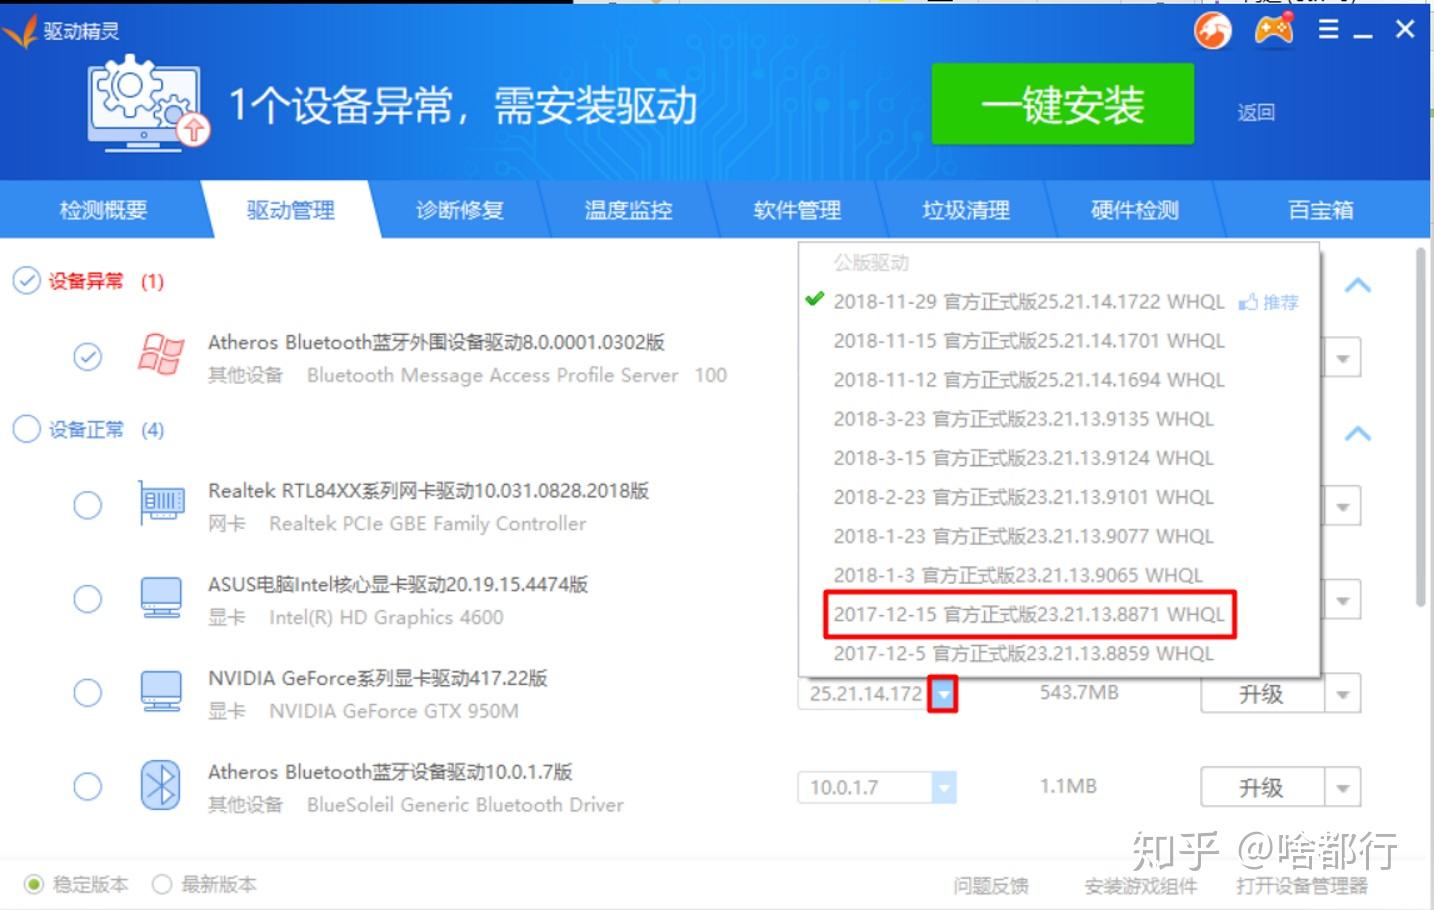Click 升级 button for NVIDIA GeForce driver
The width and height of the screenshot is (1434, 910).
pos(1262,694)
